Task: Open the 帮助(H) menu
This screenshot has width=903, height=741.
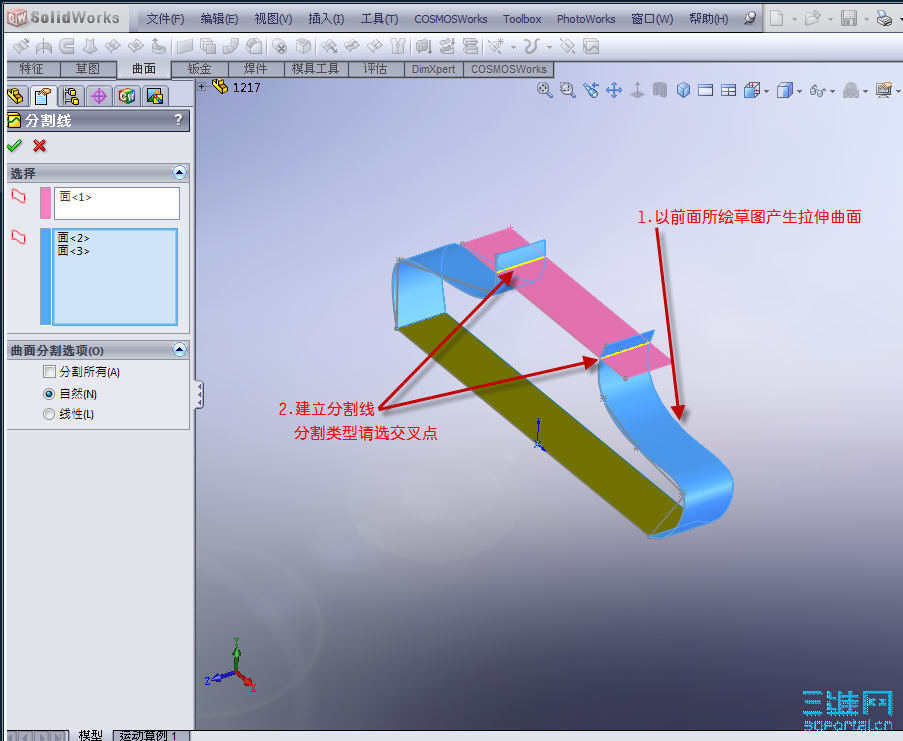Action: coord(709,19)
